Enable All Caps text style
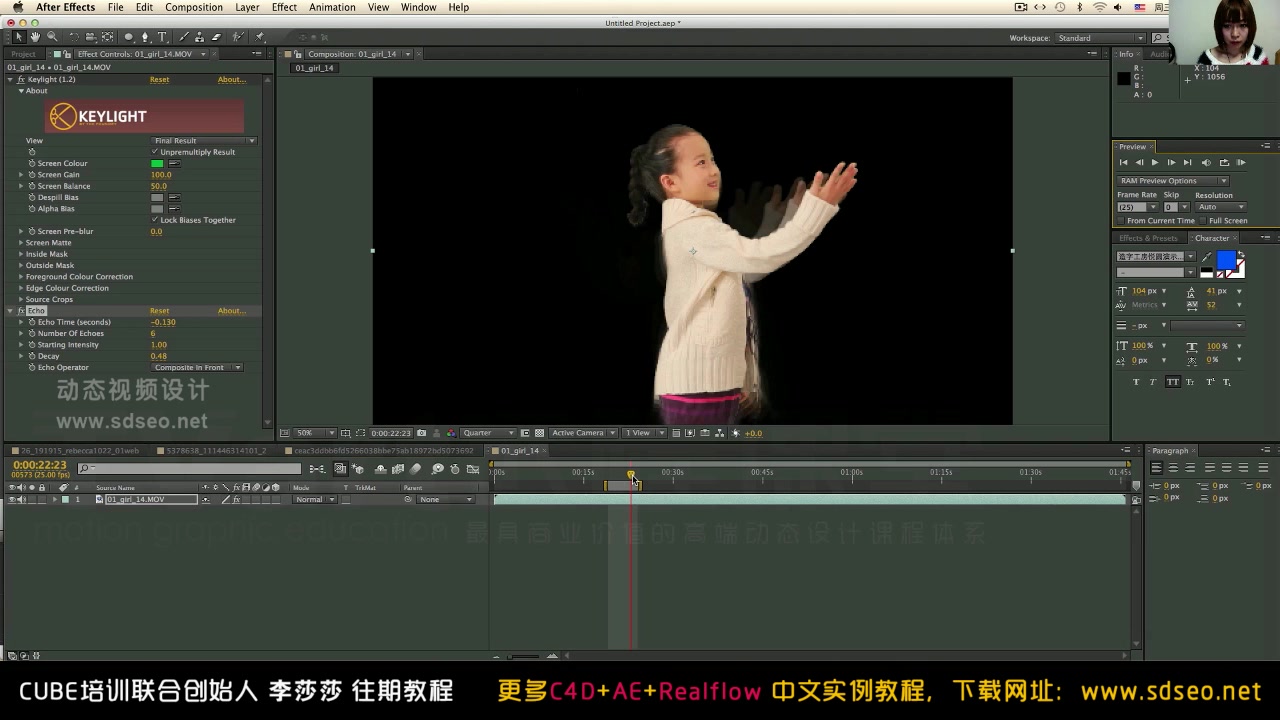 click(1173, 382)
